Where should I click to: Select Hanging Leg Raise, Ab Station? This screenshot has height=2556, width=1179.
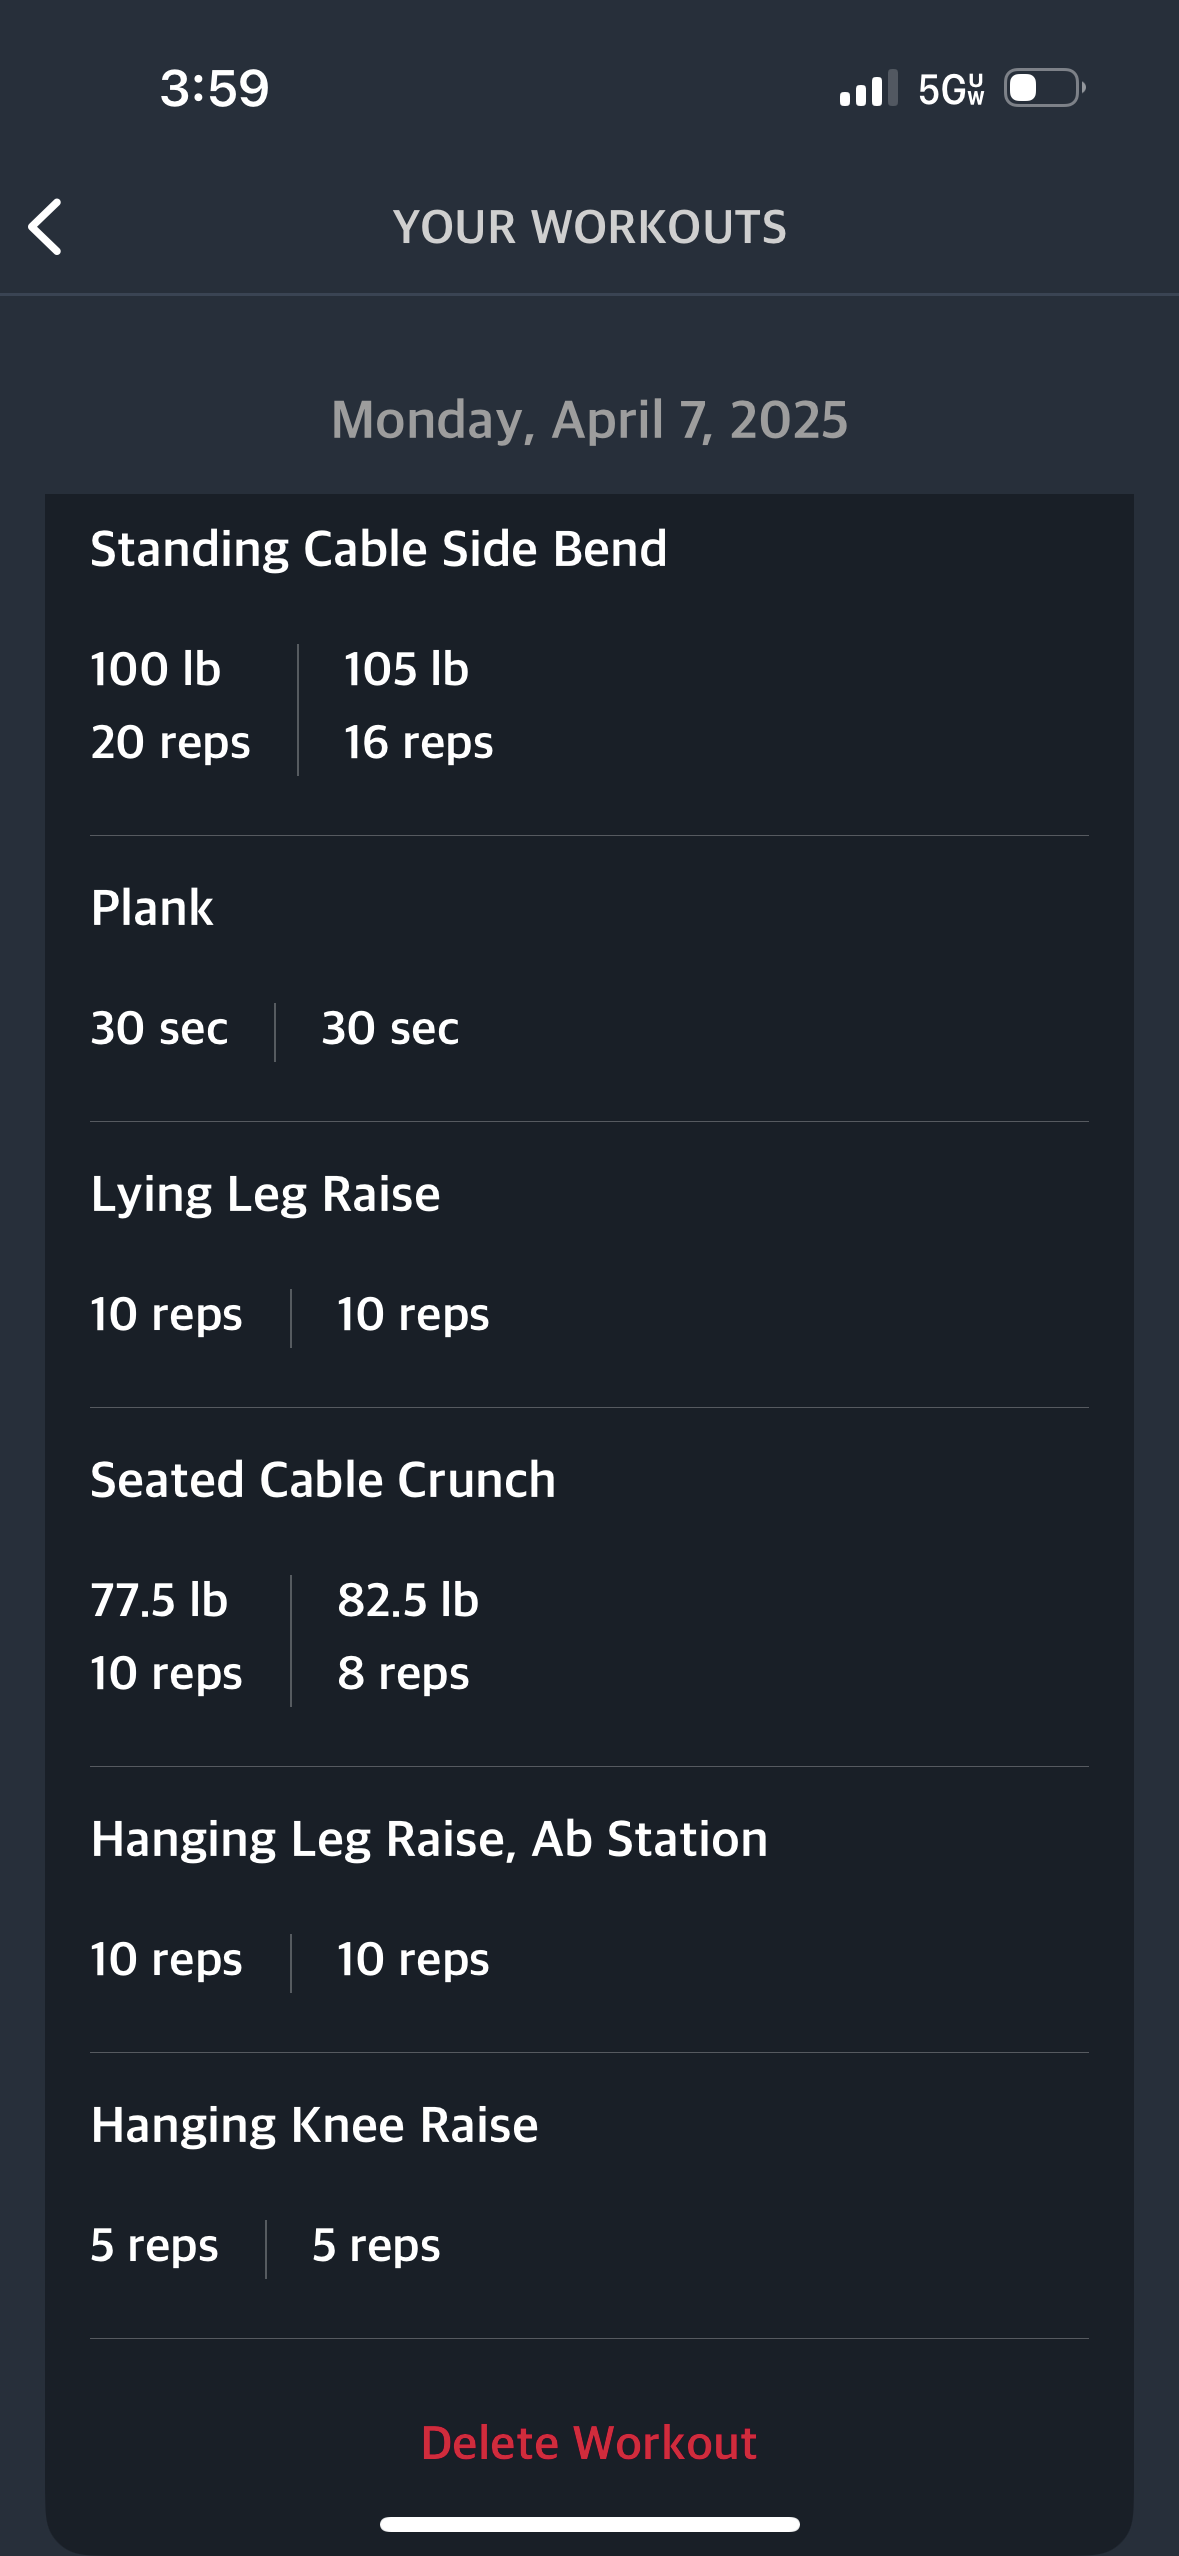[429, 1839]
